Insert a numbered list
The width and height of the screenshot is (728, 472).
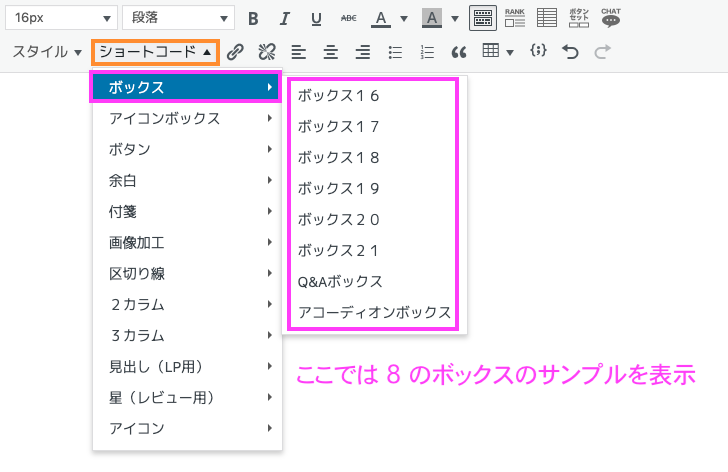click(427, 52)
